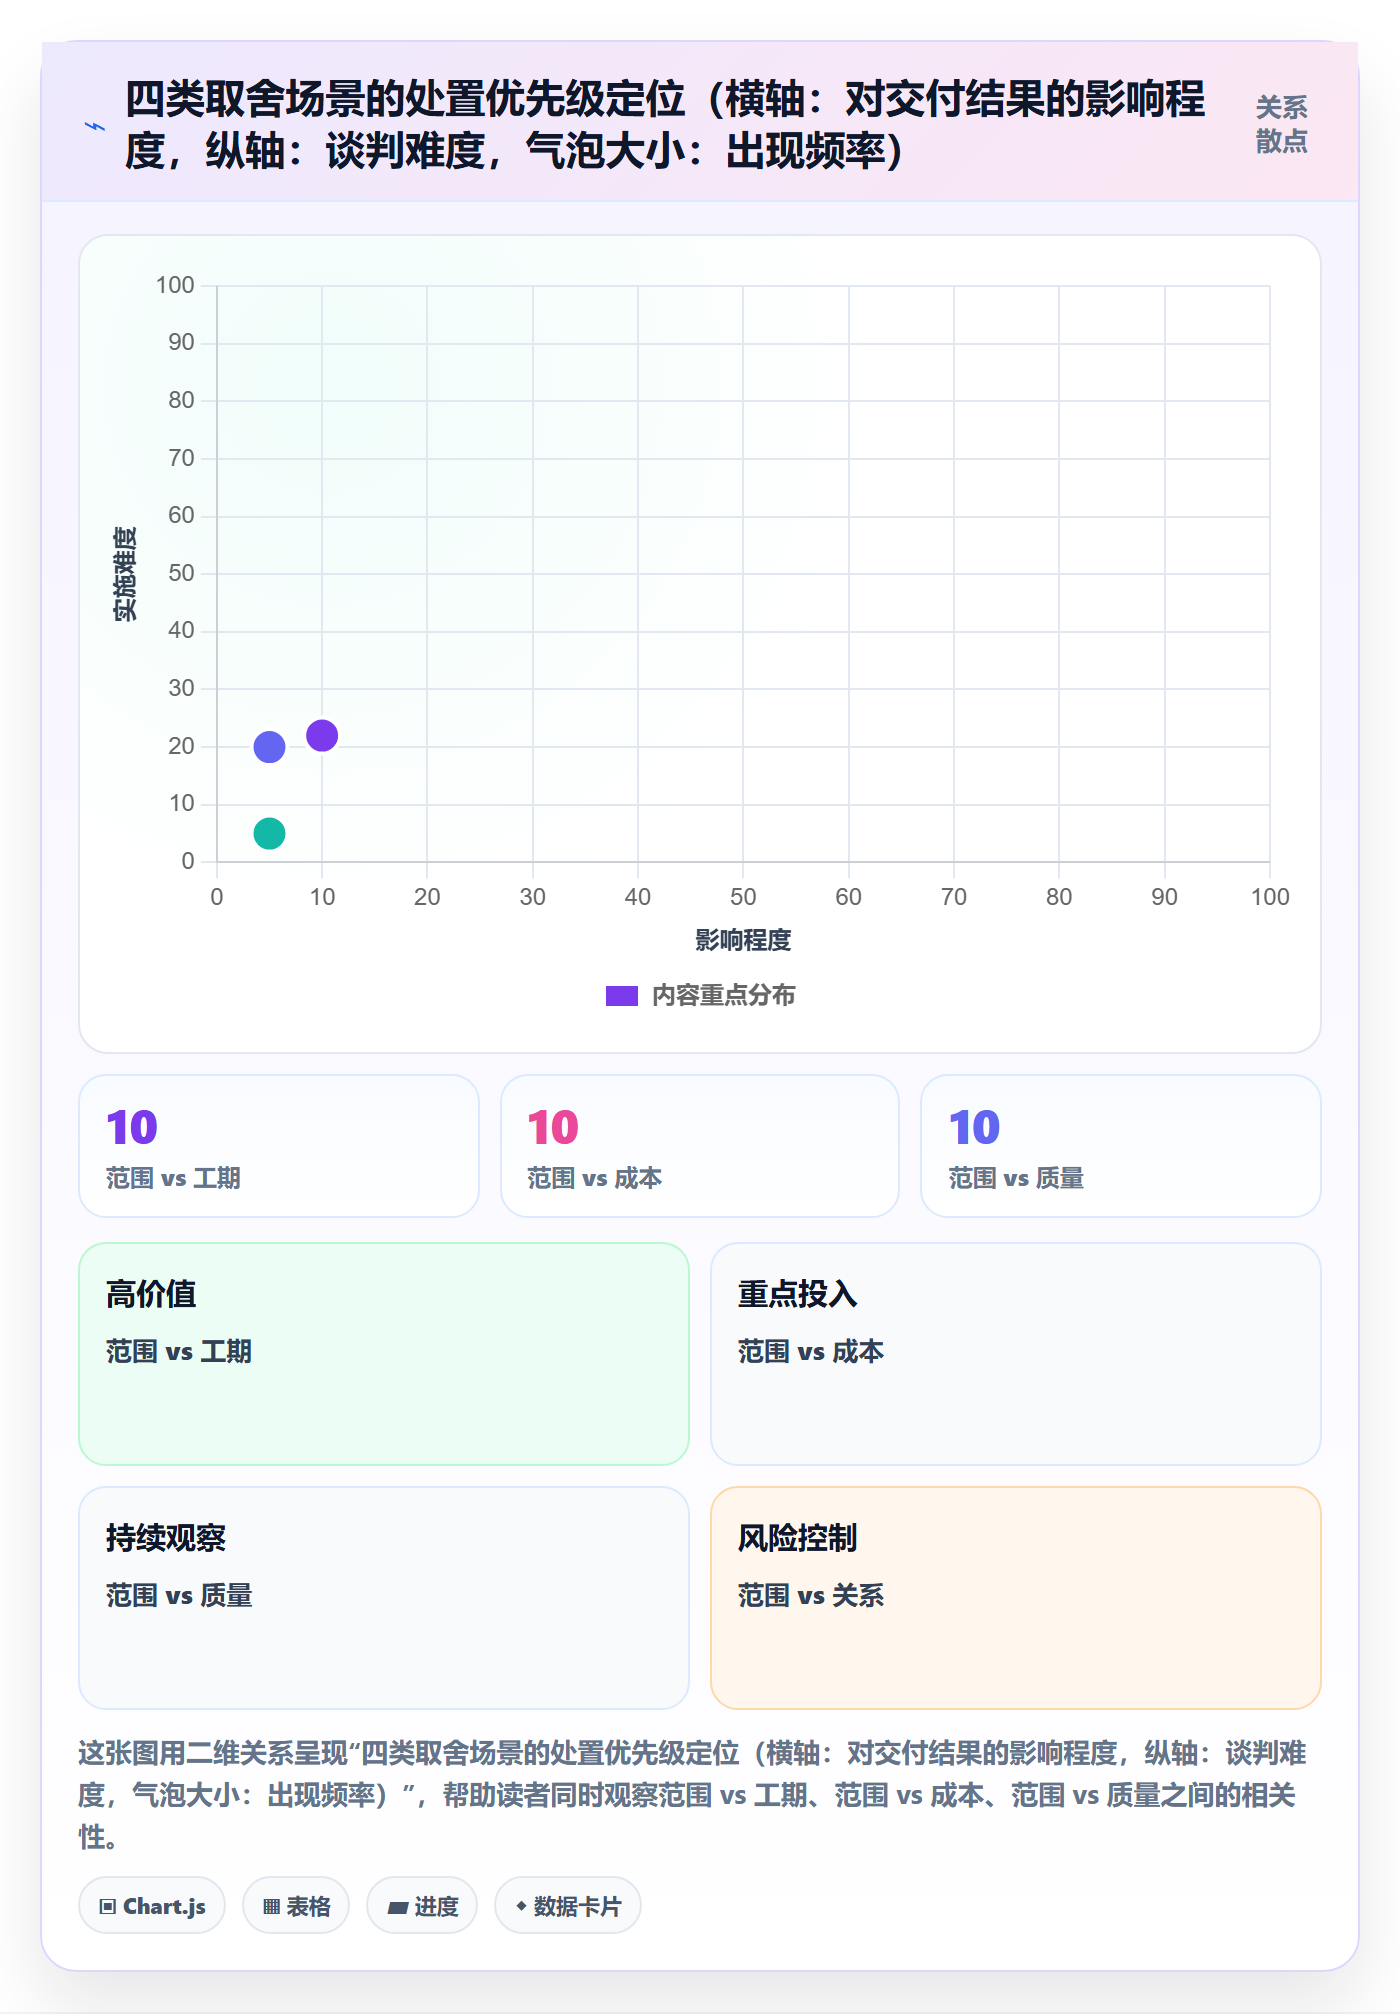The image size is (1400, 2014).
Task: Select the 风险控制 quadrant card
Action: (1016, 1598)
